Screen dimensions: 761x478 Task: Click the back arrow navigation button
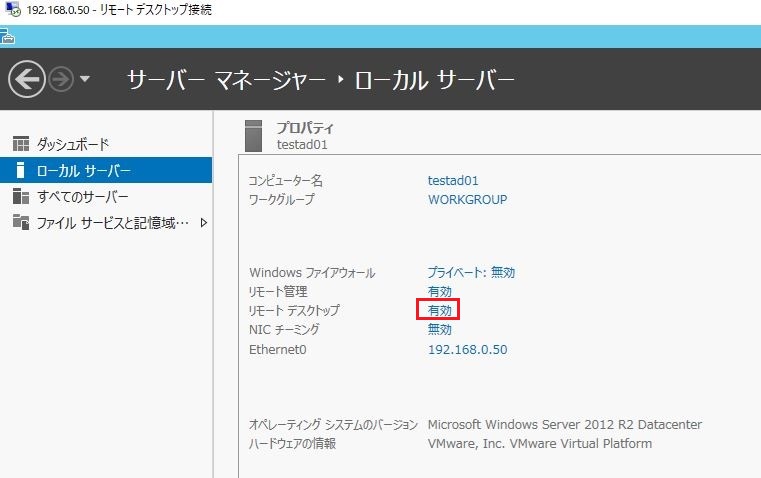click(26, 79)
